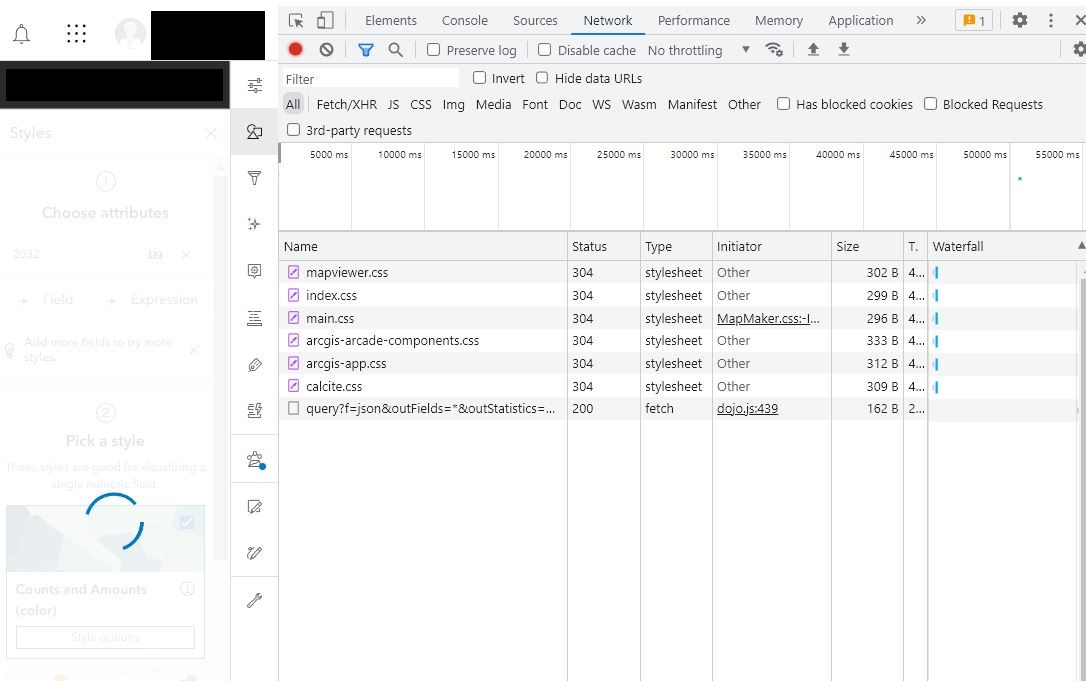Open the No throttling dropdown
This screenshot has height=681, width=1086.
click(698, 50)
